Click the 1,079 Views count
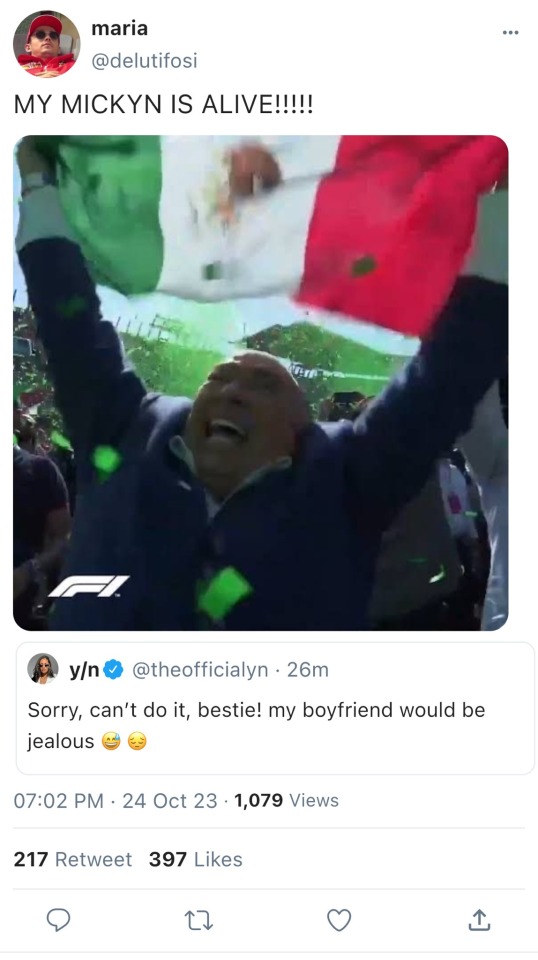Viewport: 538px width, 960px height. pos(286,800)
